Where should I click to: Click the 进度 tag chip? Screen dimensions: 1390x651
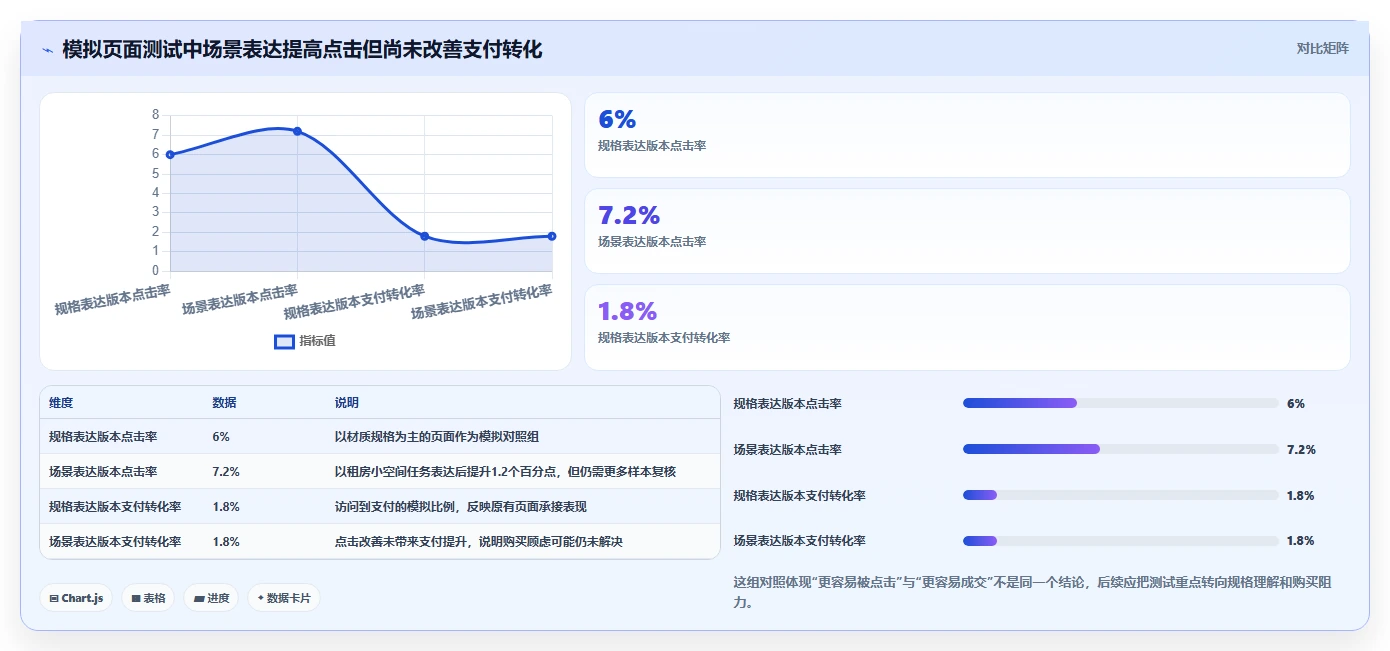tap(211, 598)
